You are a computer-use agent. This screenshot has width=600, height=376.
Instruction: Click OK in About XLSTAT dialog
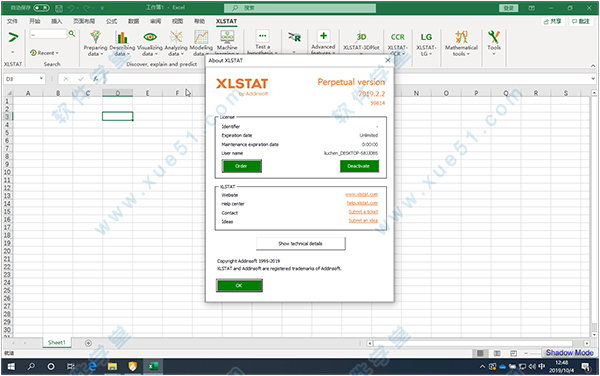click(239, 285)
